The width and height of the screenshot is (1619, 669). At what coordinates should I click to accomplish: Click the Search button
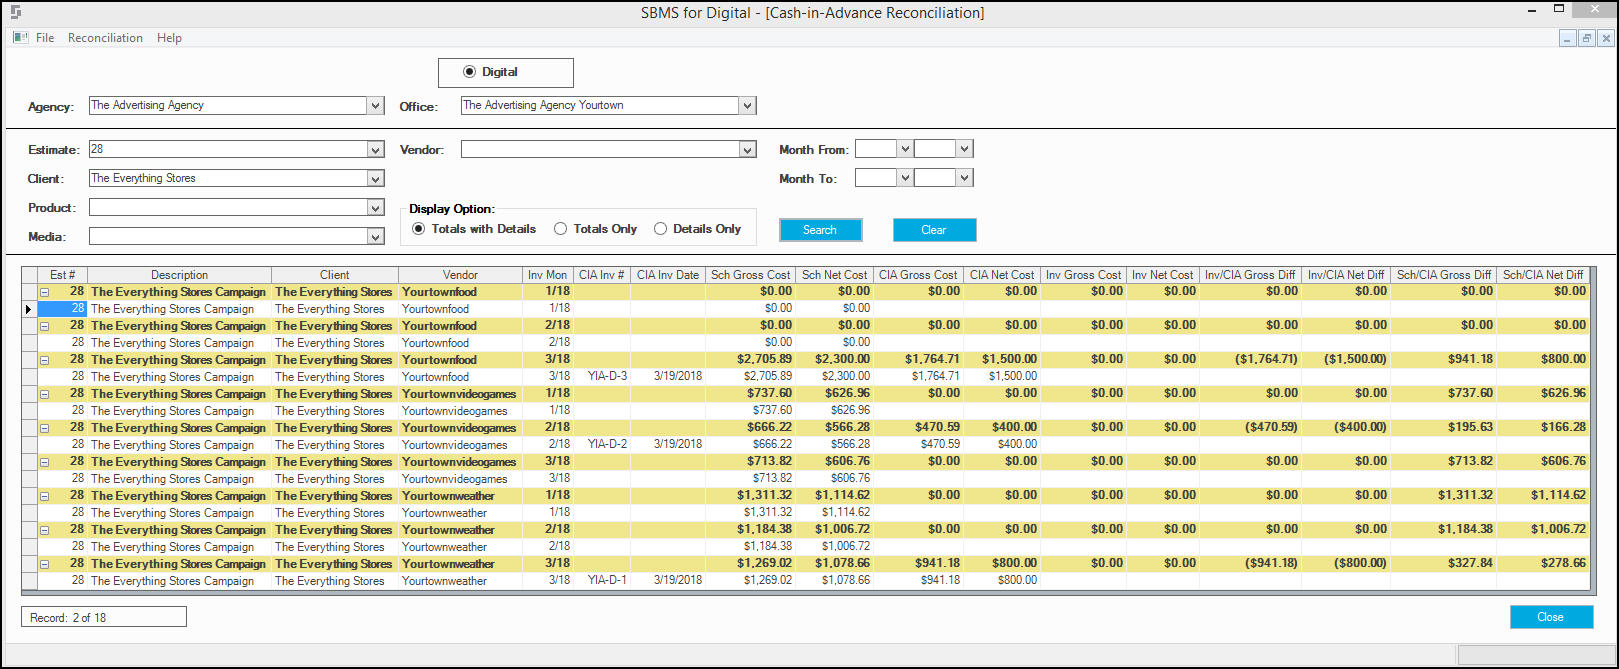point(821,230)
